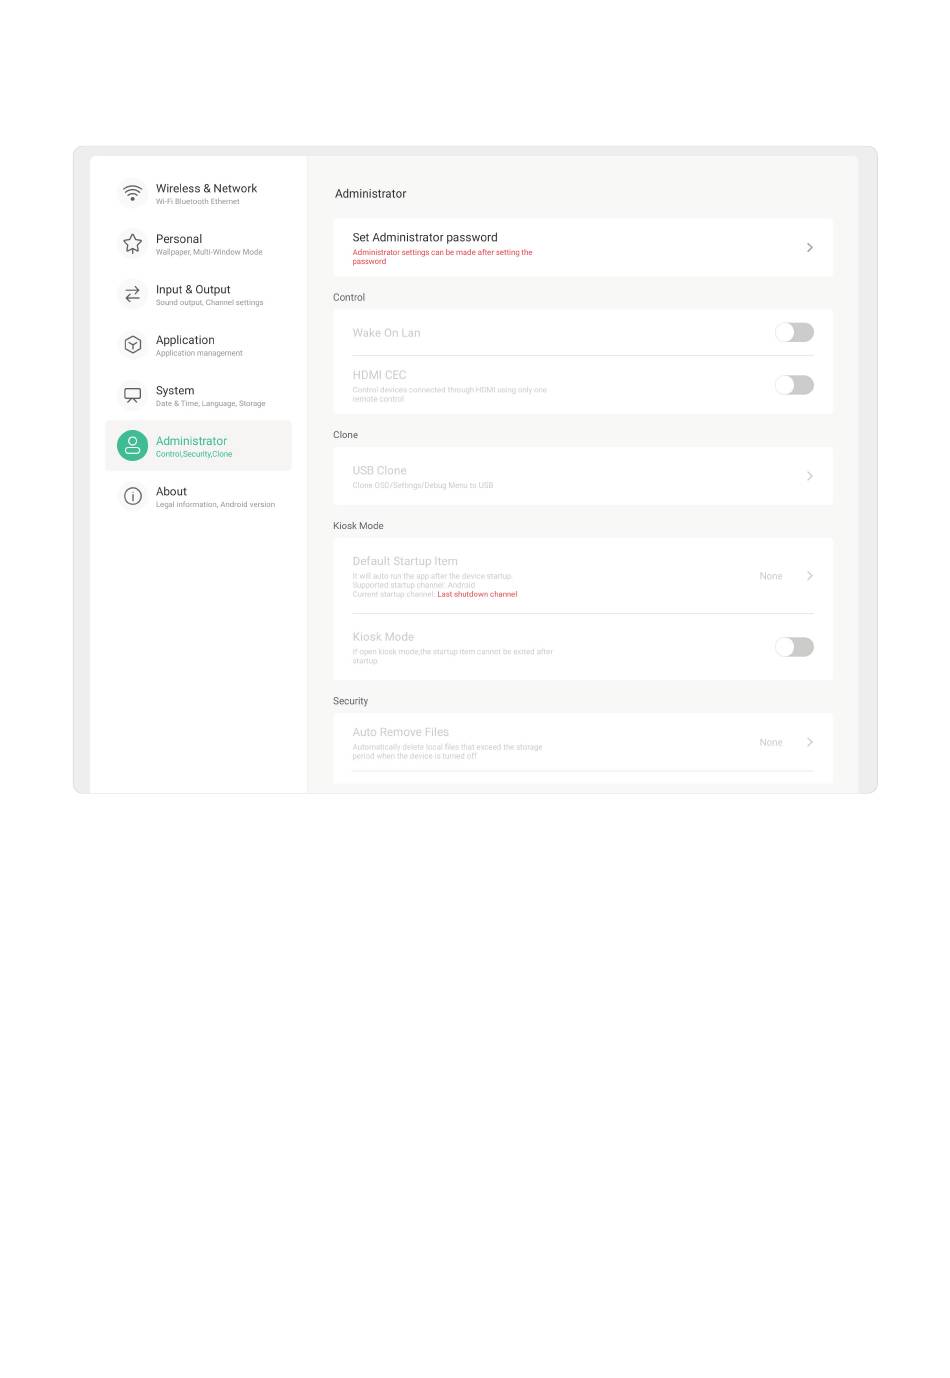Viewport: 950px width, 1378px height.
Task: Expand USB Clone options arrow
Action: (809, 476)
